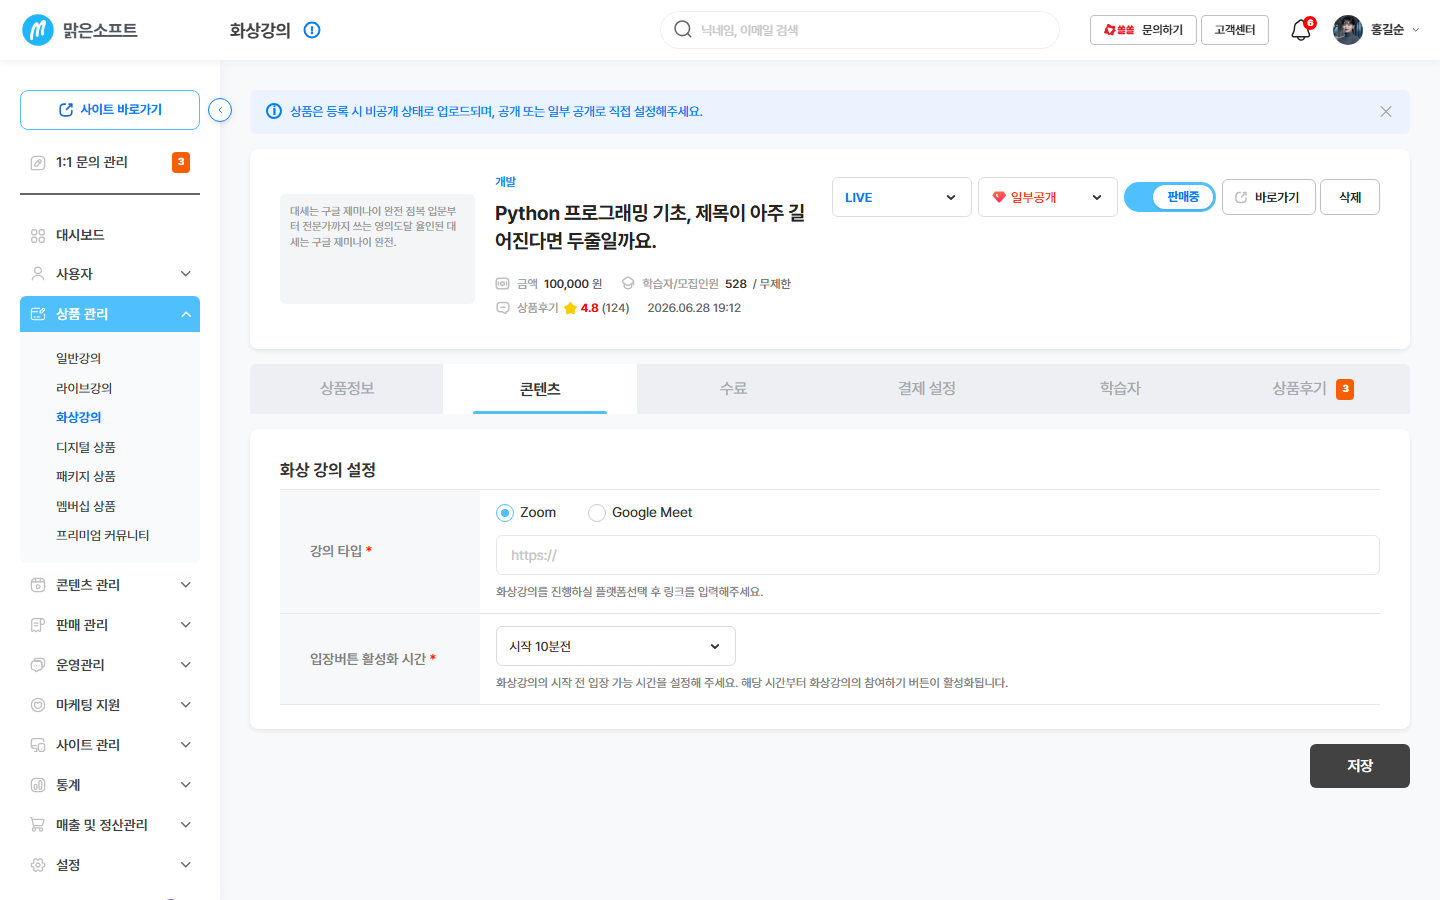The width and height of the screenshot is (1440, 900).
Task: Expand the 사이트 관리 chevron
Action: [186, 745]
